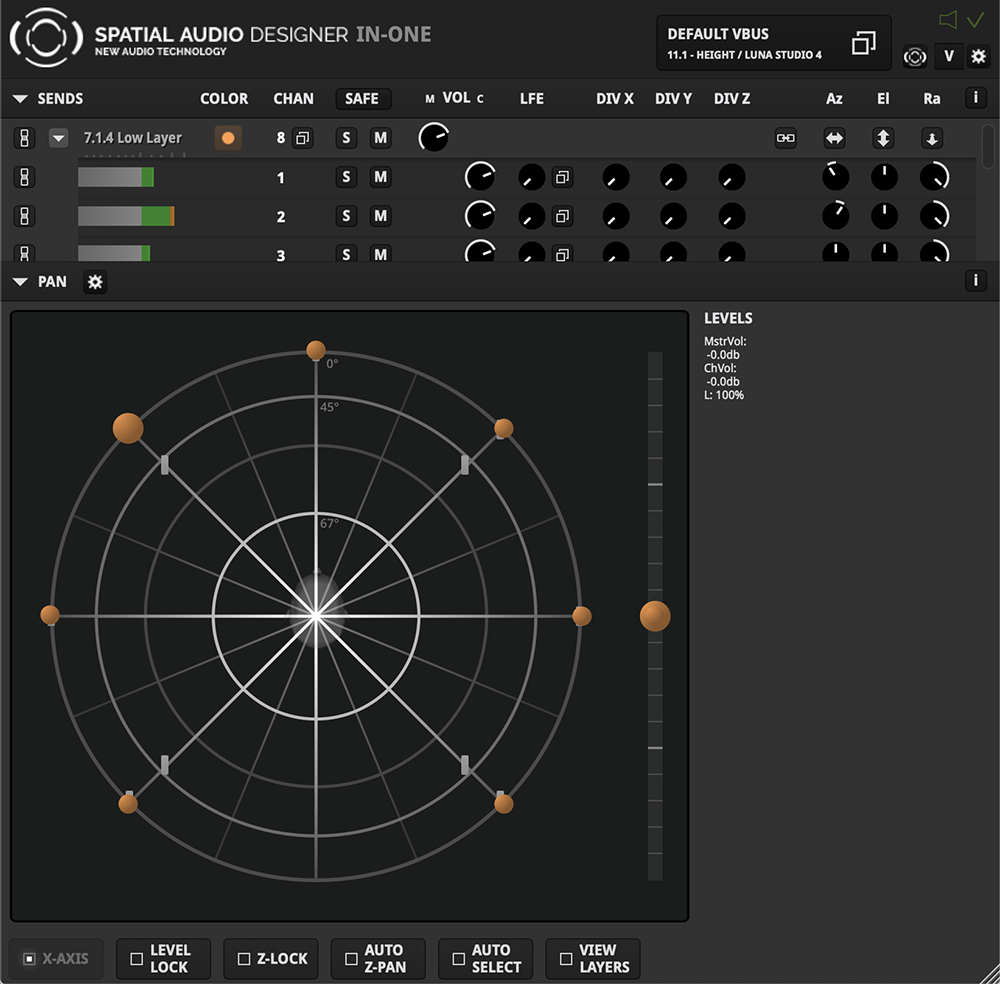Click the horizontal arrows Az icon

point(834,138)
